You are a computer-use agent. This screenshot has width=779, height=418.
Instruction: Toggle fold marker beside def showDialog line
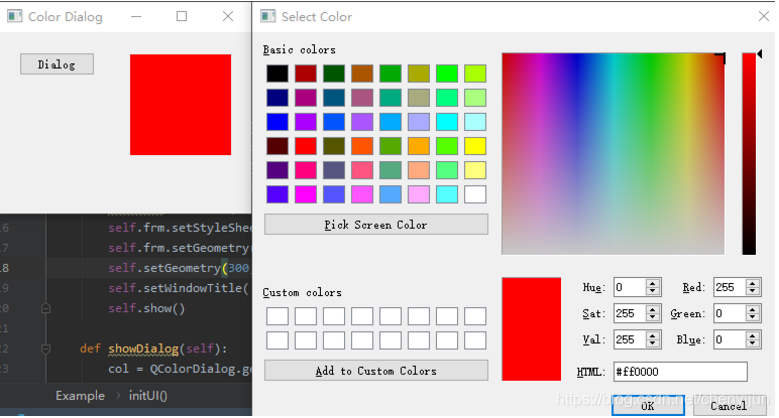[46, 349]
